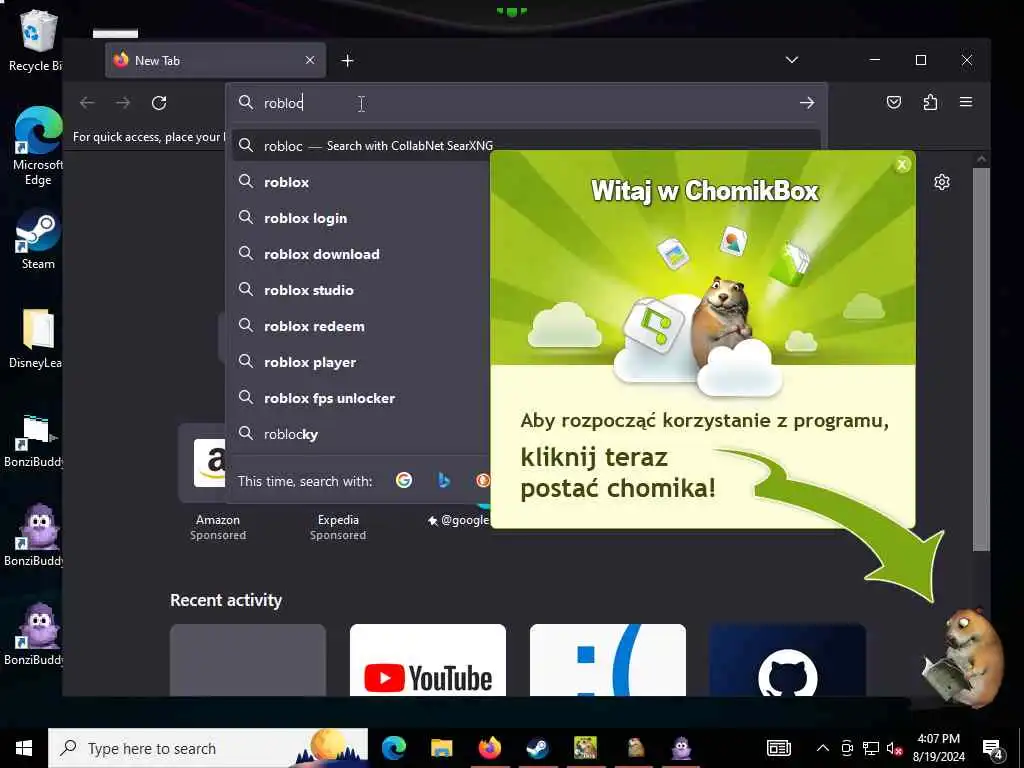The height and width of the screenshot is (768, 1024).
Task: Open the Recycle Bin desktop icon
Action: click(x=36, y=40)
